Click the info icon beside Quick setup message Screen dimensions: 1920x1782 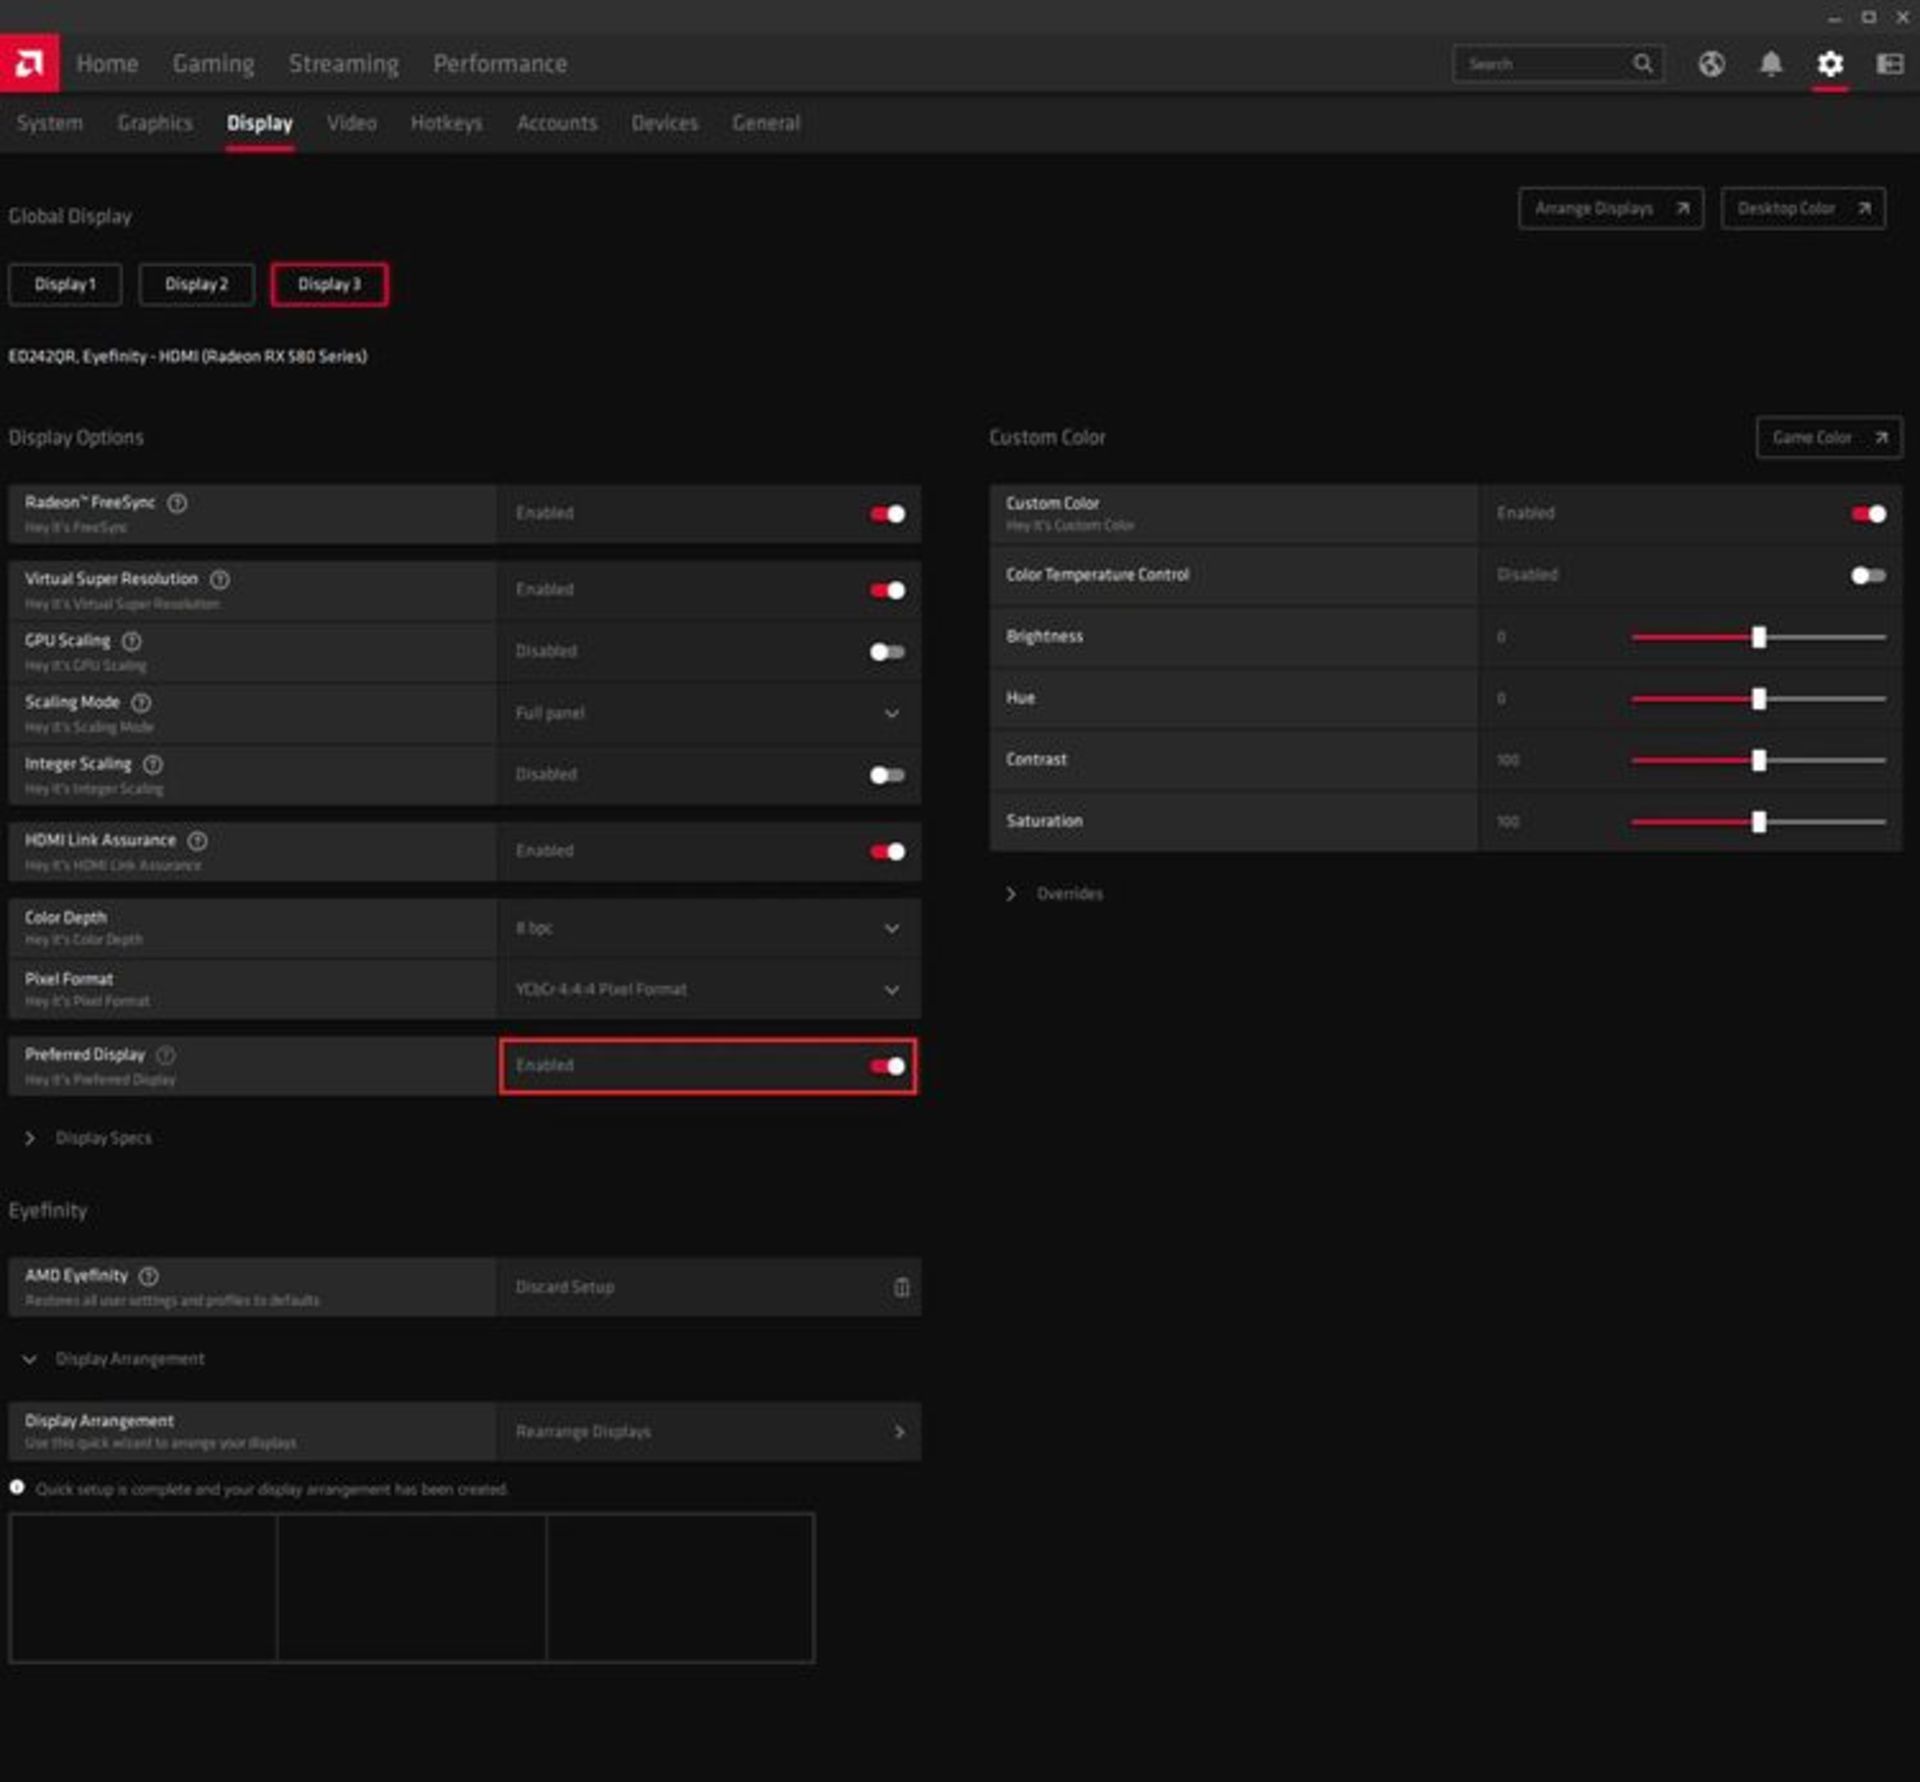click(17, 1487)
